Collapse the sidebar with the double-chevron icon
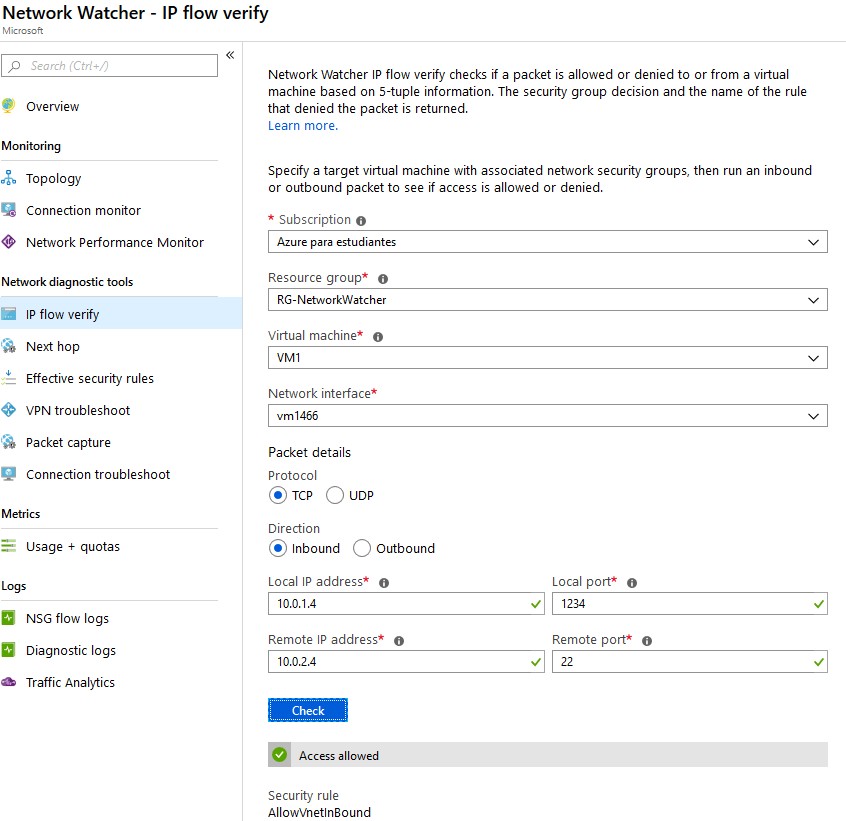846x821 pixels. pos(230,55)
